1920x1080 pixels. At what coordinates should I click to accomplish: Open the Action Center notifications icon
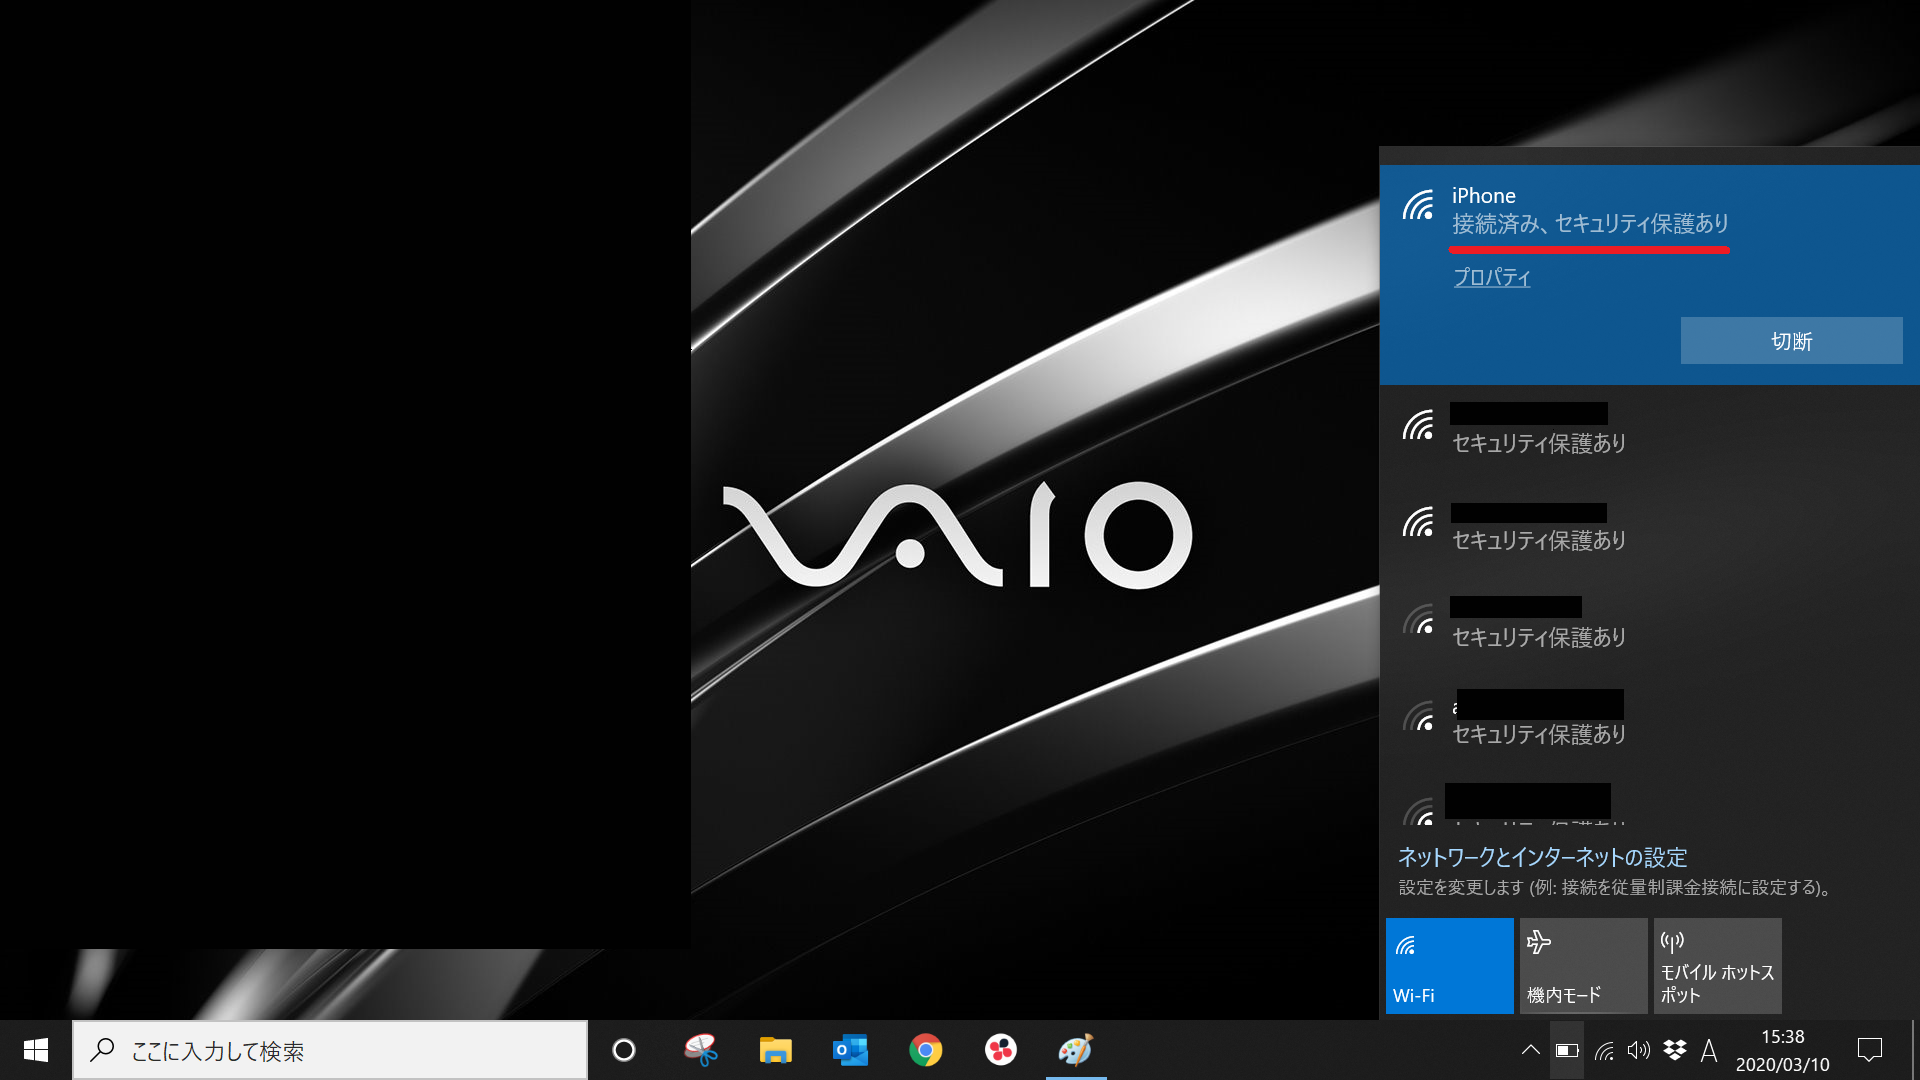(x=1870, y=1050)
